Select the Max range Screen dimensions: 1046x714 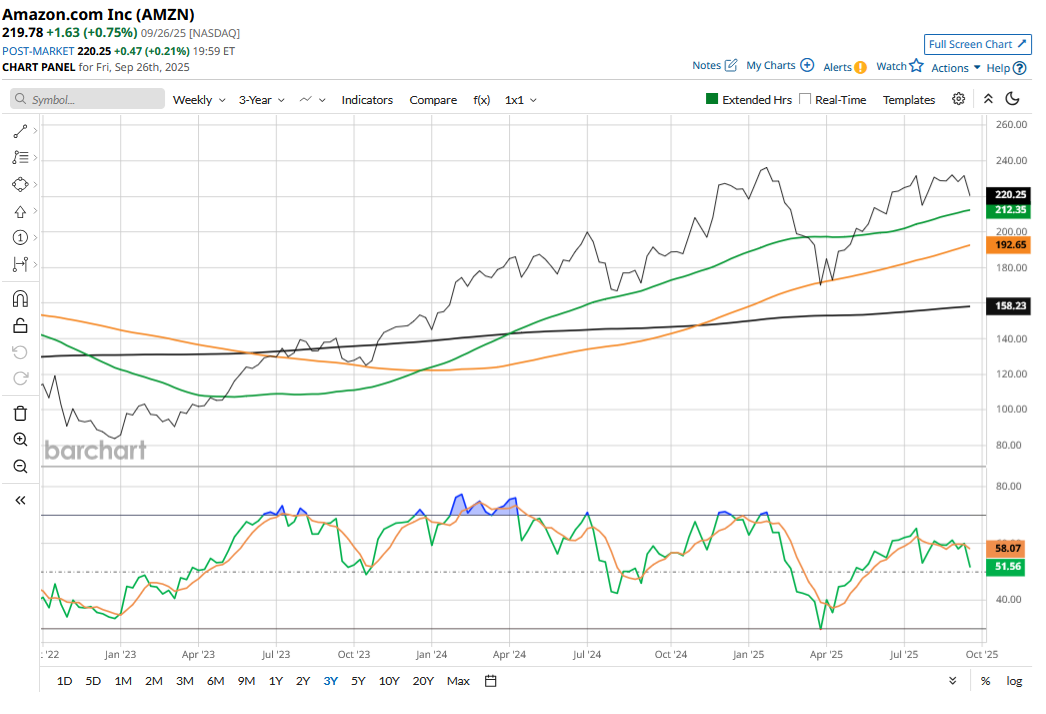(x=458, y=681)
